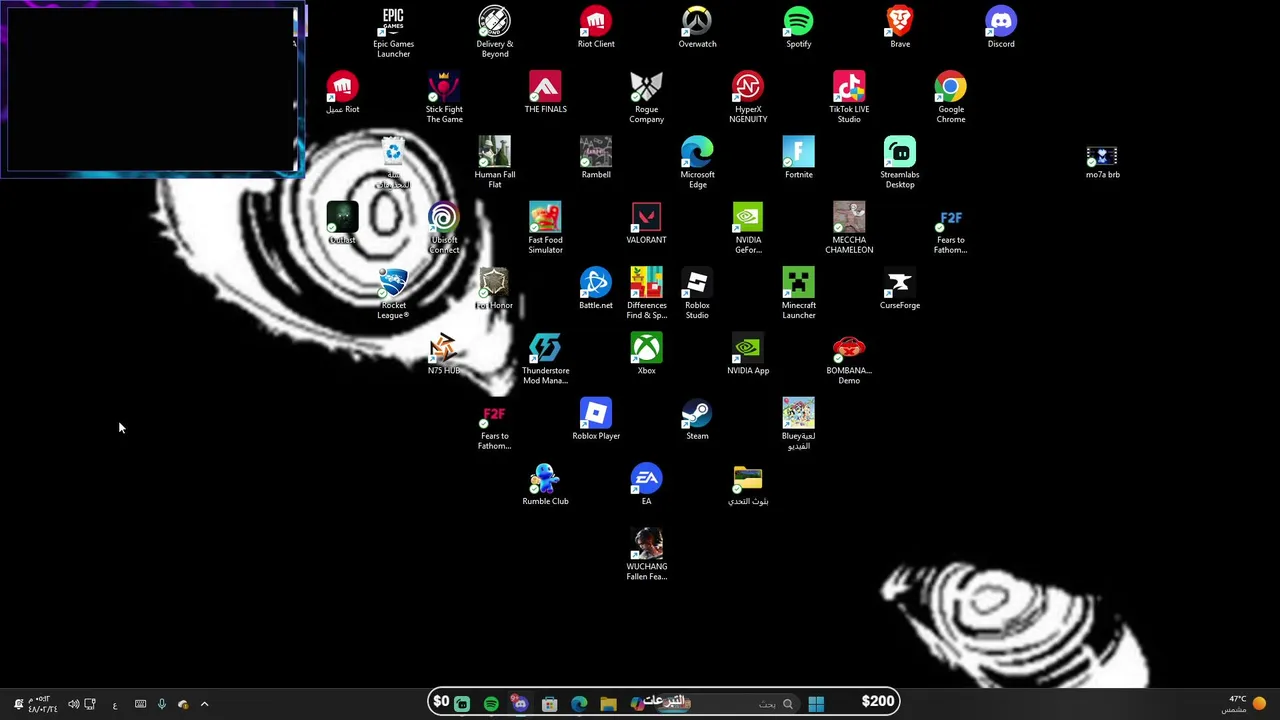Open the volume control in tray
1280x720 pixels.
[73, 704]
